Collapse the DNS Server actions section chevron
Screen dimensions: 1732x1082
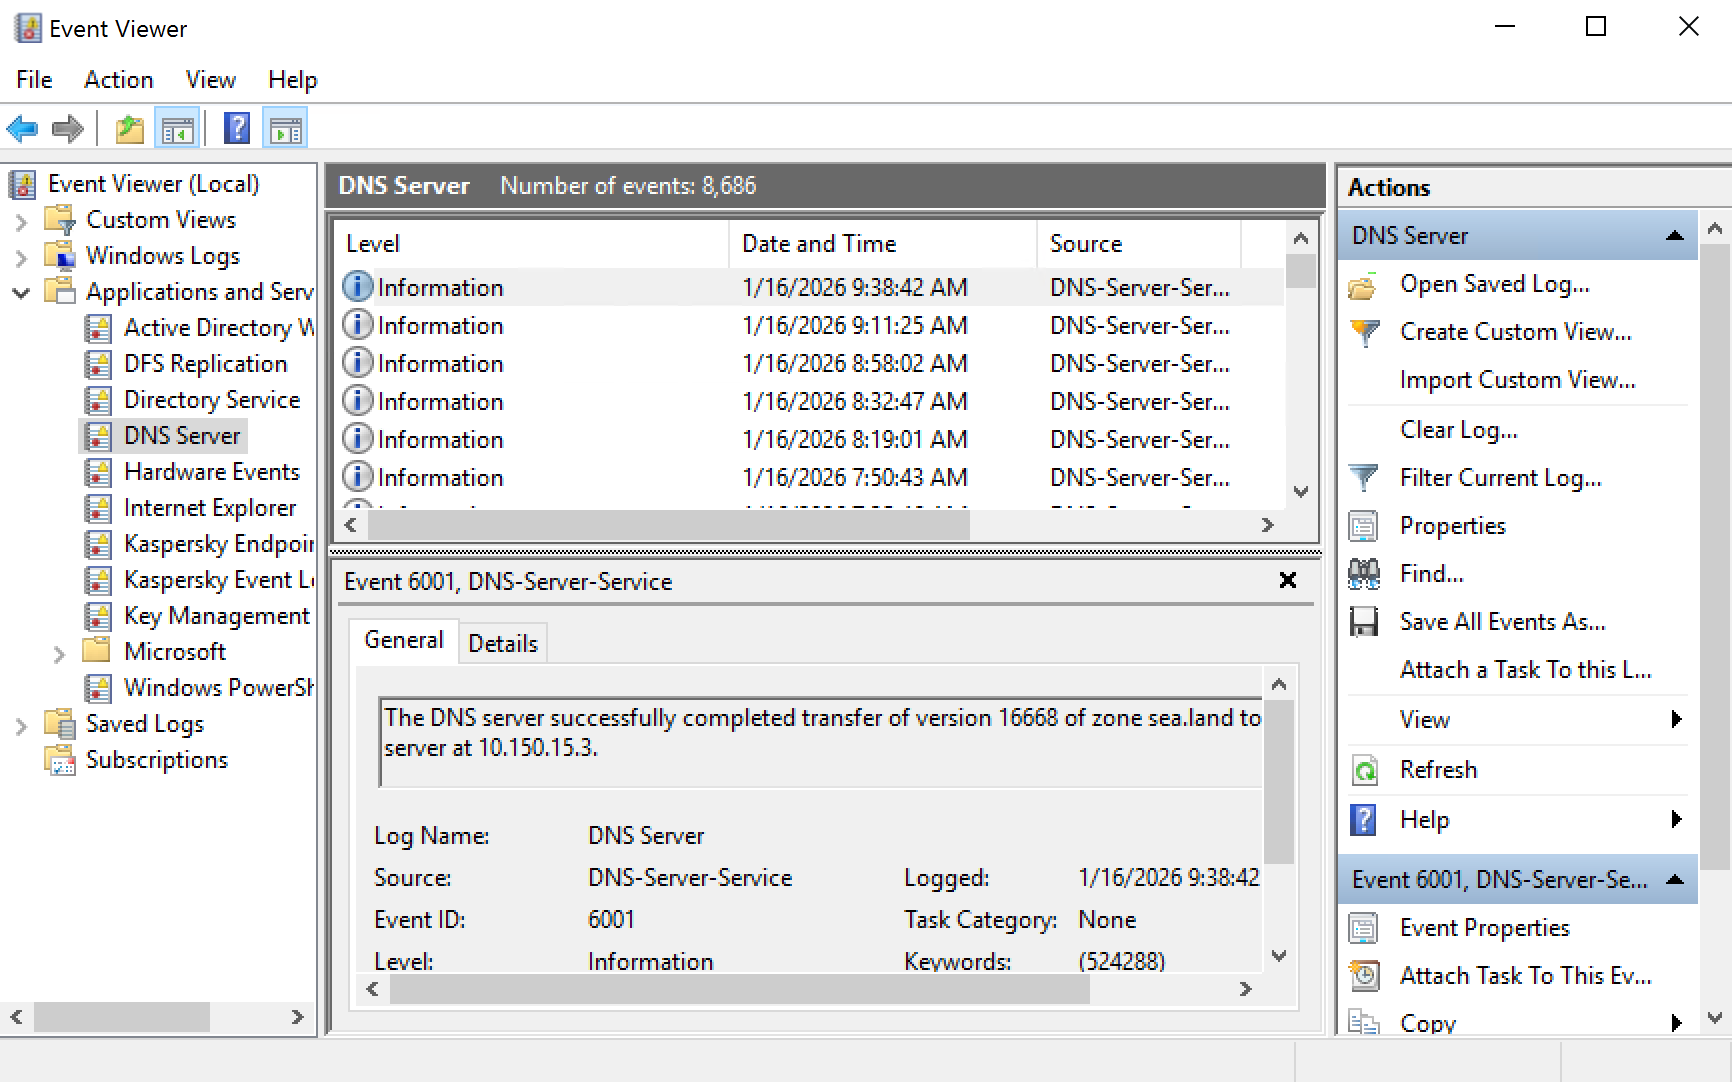coord(1674,236)
